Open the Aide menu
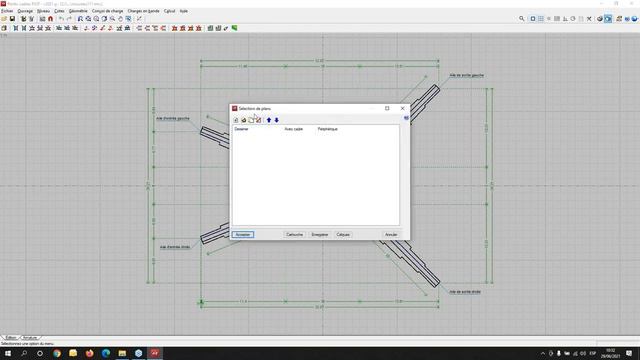Viewport: 640px width, 360px height. click(184, 11)
